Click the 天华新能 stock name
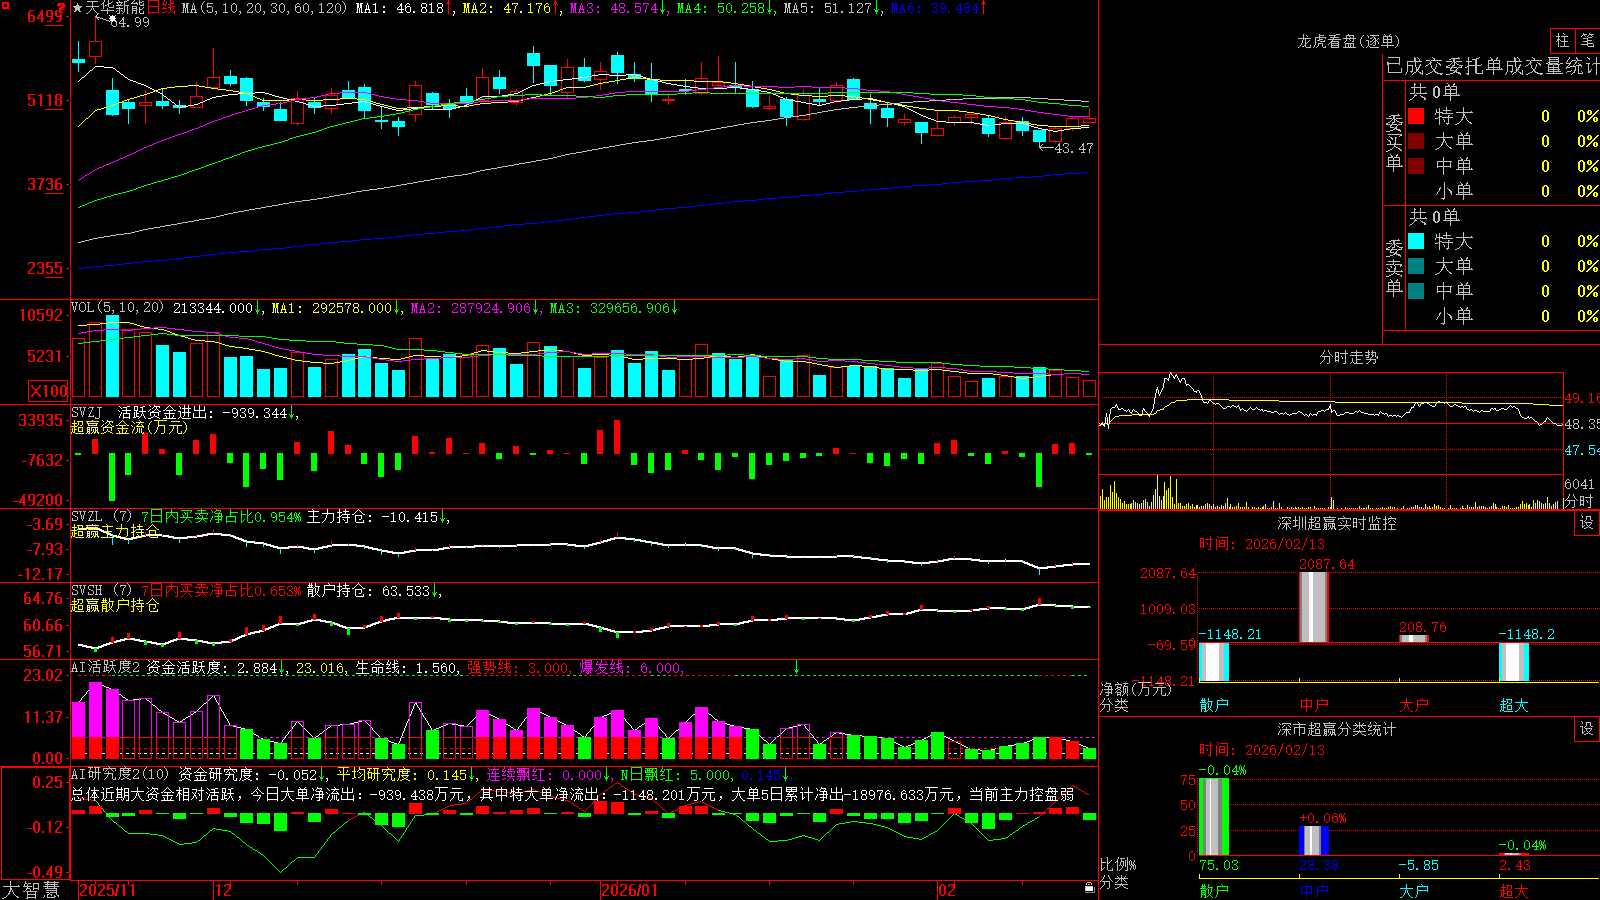This screenshot has width=1600, height=900. click(115, 8)
